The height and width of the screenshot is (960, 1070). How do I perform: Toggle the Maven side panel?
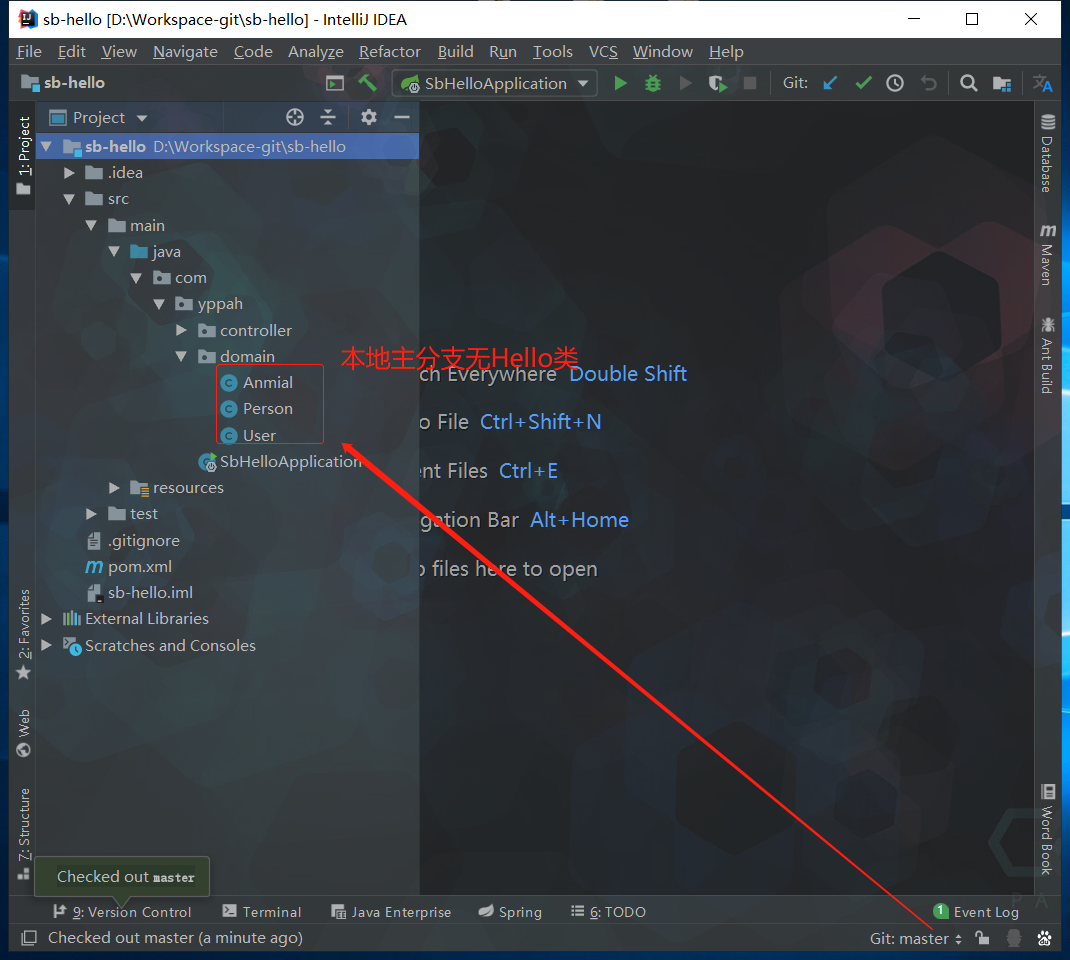(x=1047, y=254)
